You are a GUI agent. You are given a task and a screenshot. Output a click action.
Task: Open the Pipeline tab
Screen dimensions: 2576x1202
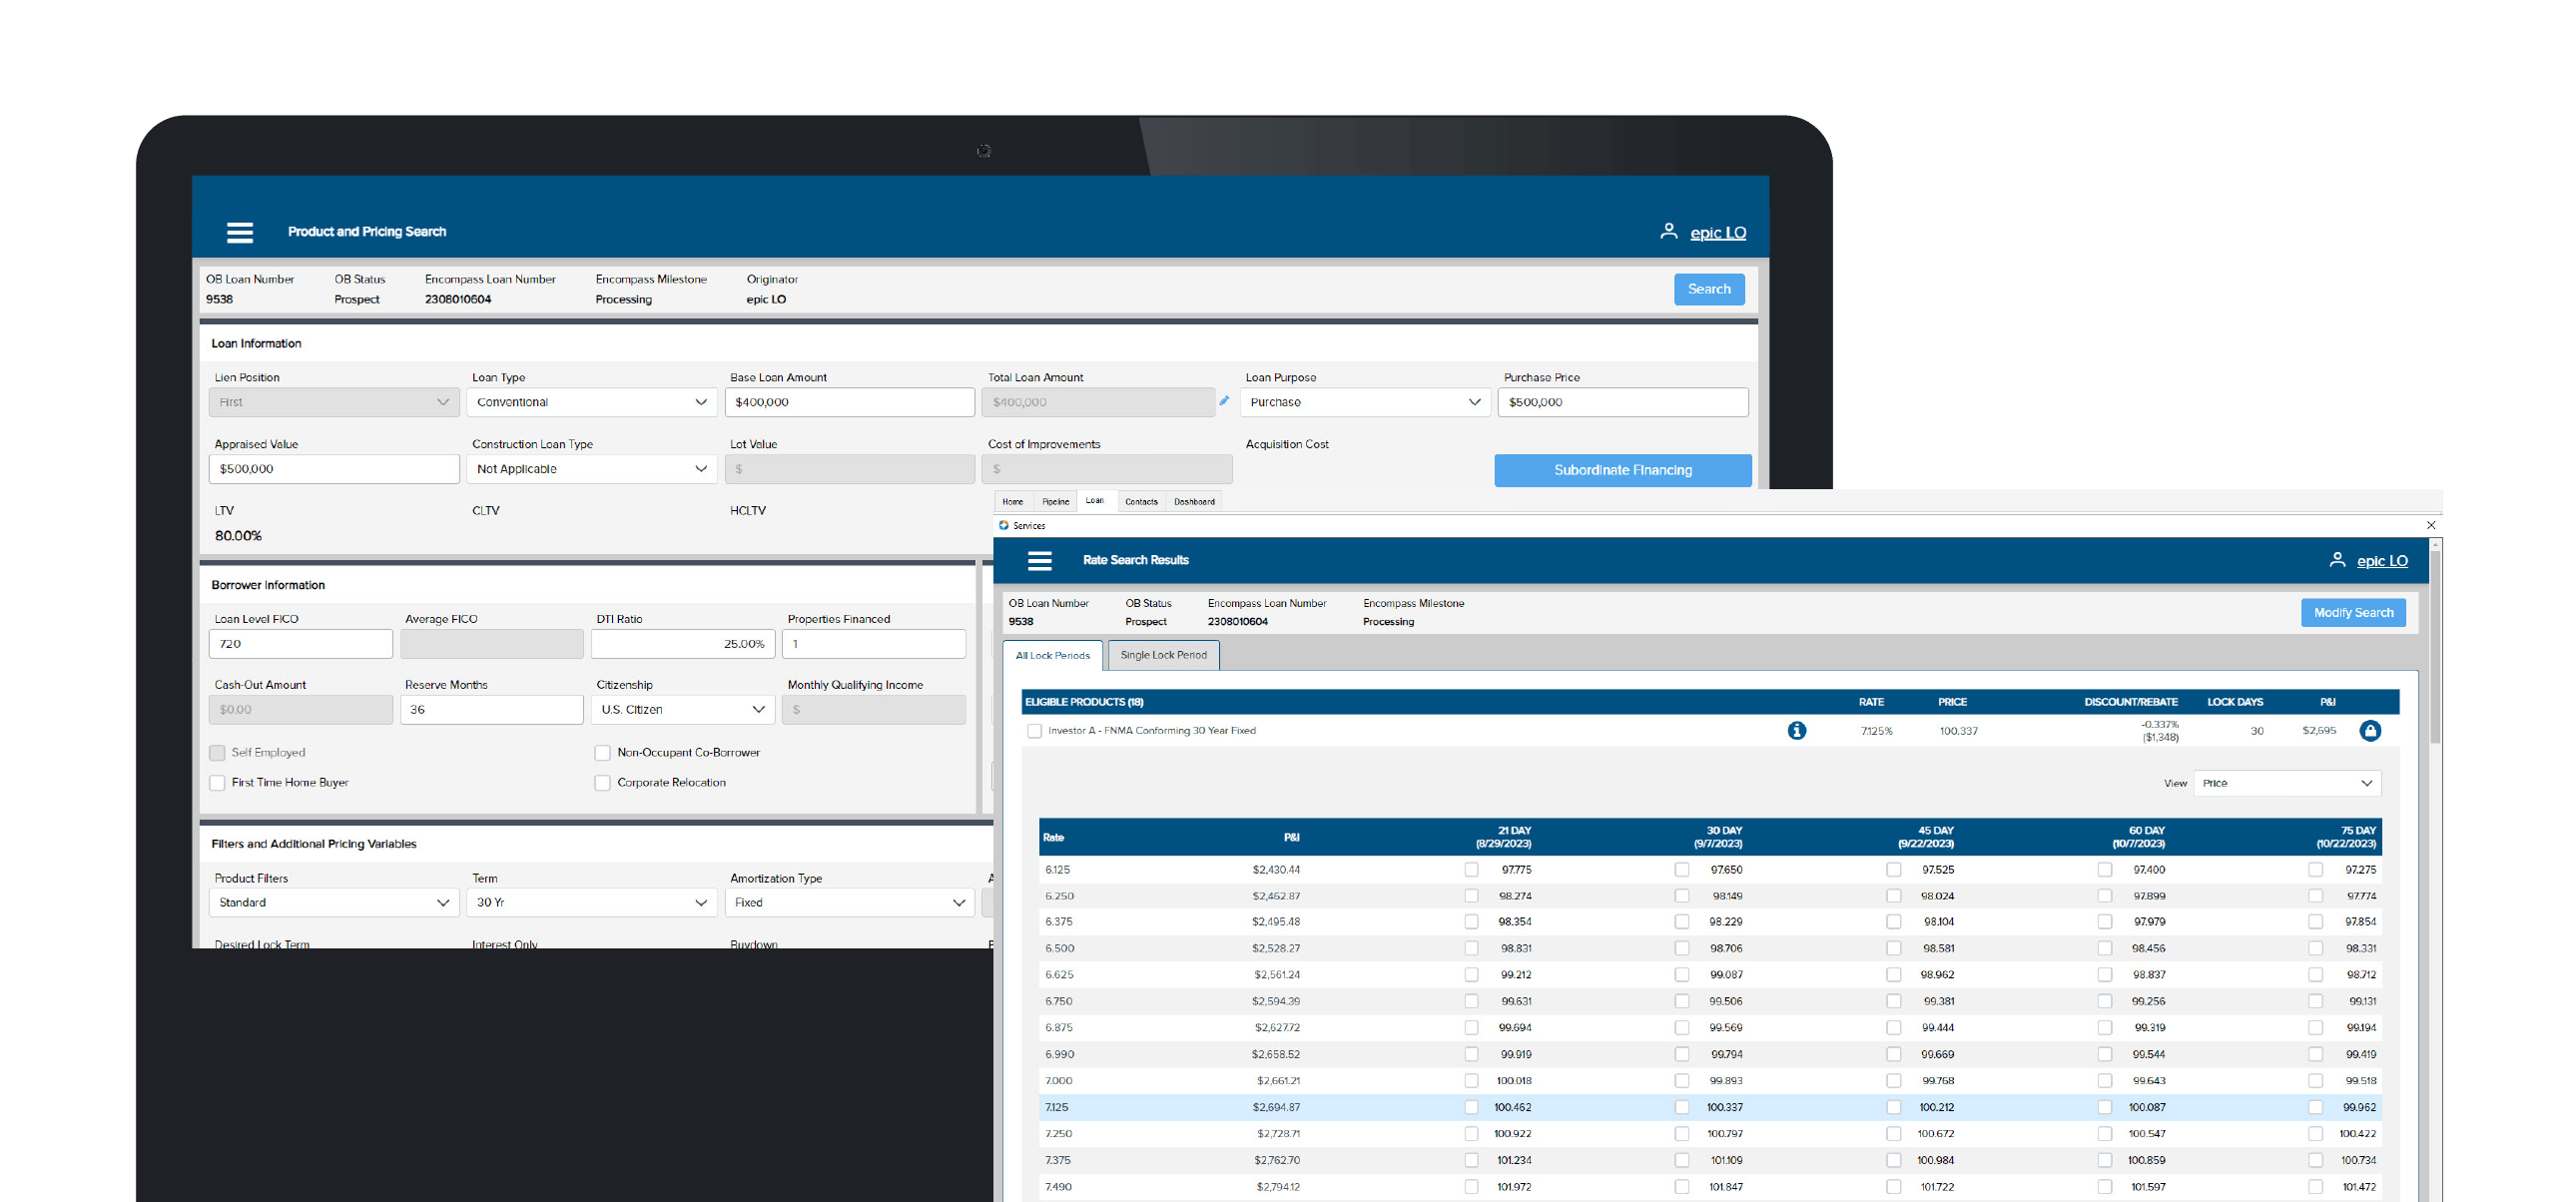click(1055, 502)
